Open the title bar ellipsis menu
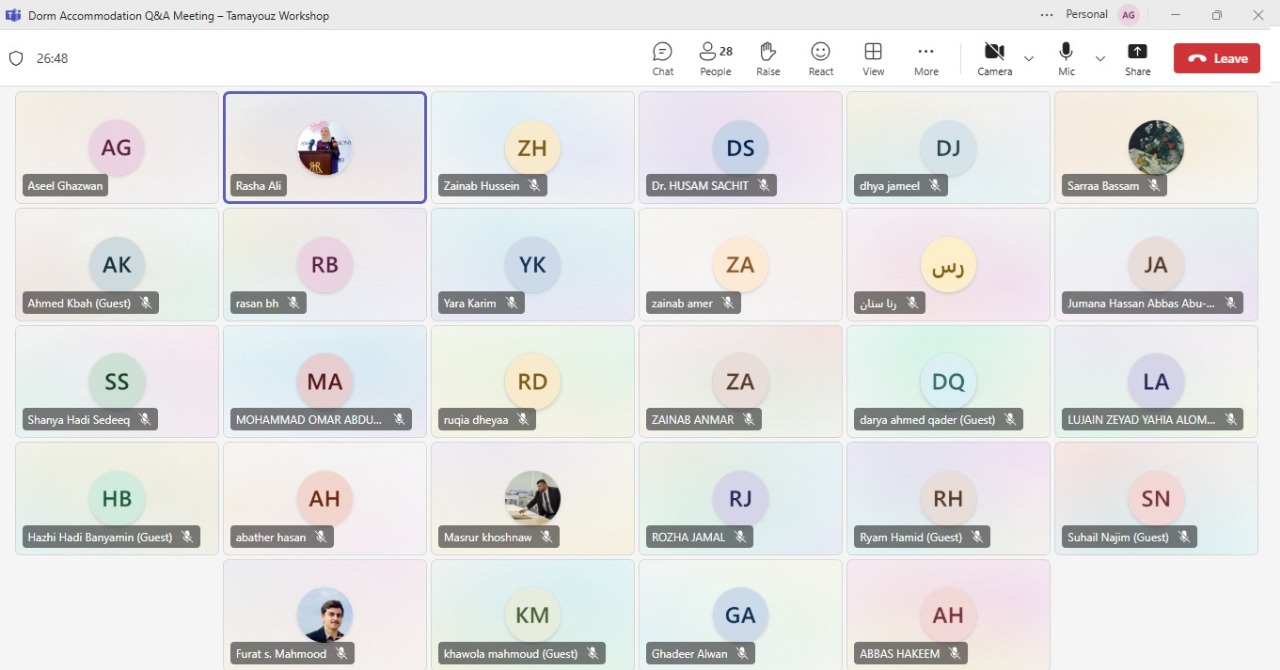The width and height of the screenshot is (1280, 670). (x=1047, y=15)
